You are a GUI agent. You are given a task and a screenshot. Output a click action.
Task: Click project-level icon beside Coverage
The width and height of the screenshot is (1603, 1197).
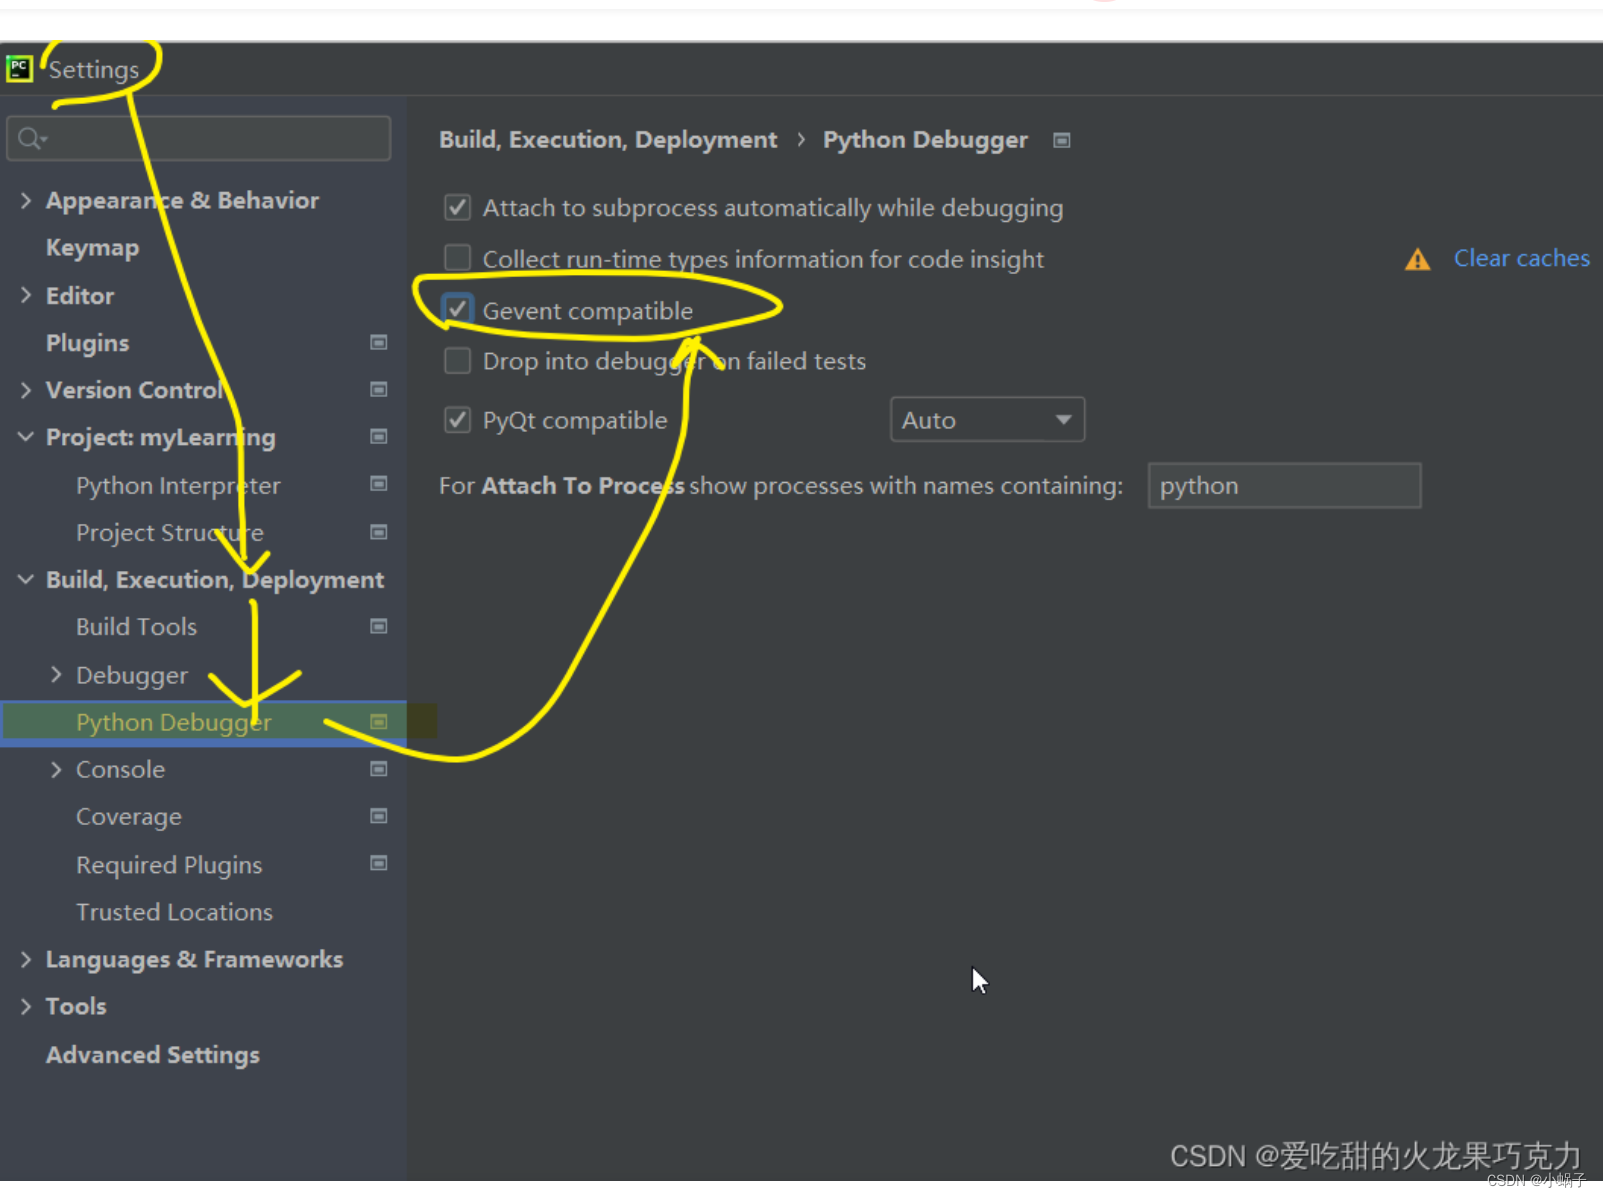point(378,816)
